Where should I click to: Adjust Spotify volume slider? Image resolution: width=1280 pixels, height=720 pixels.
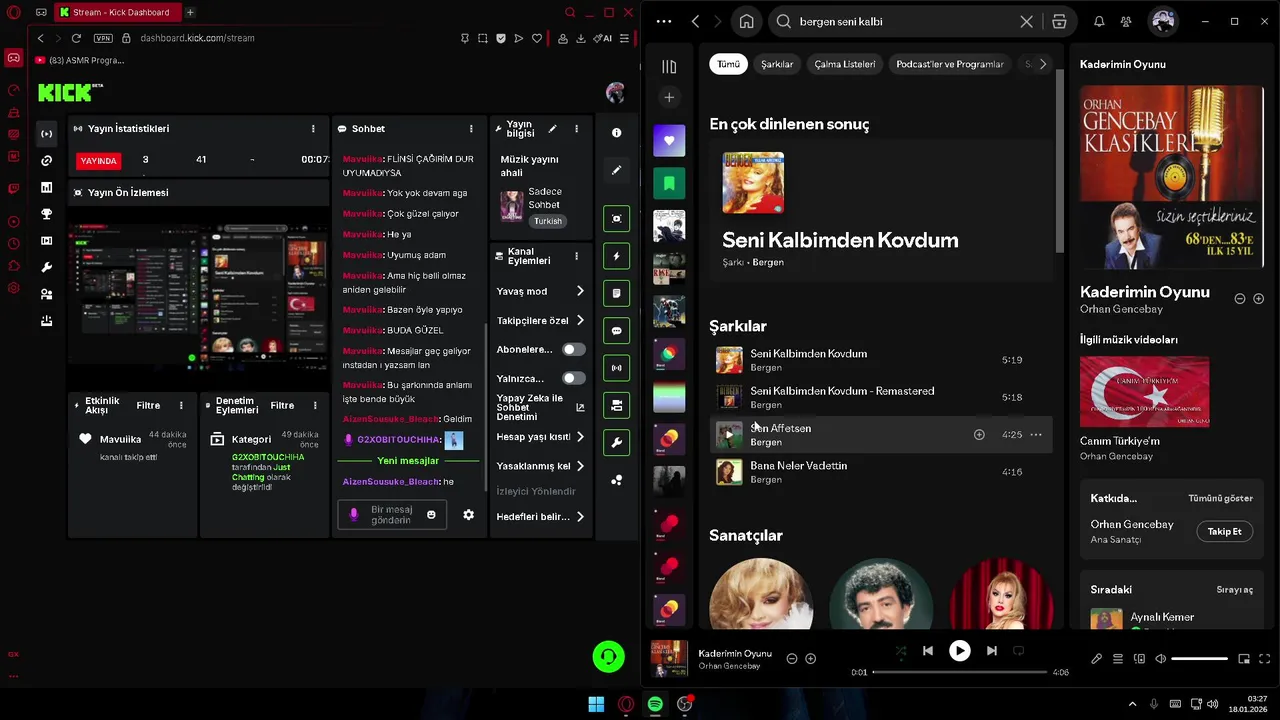click(1199, 659)
